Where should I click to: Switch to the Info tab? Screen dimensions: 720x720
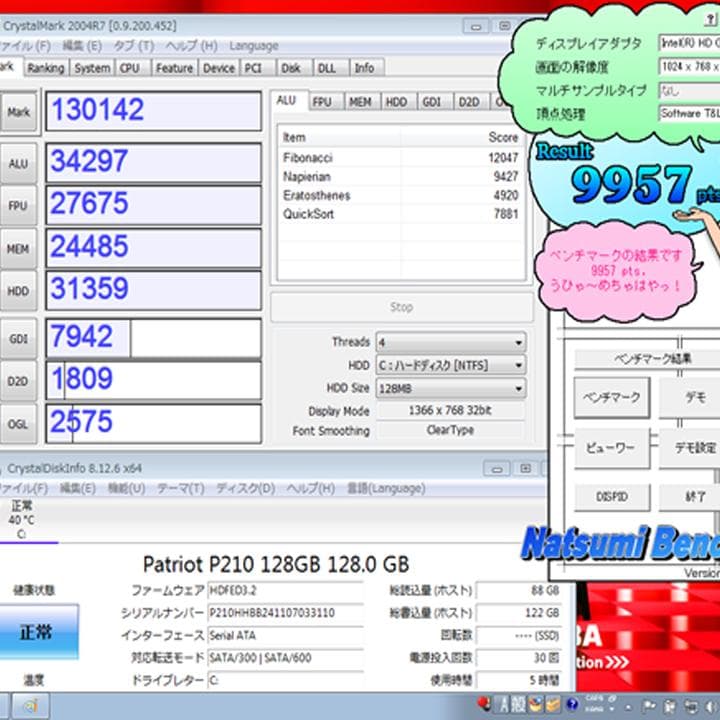[366, 68]
